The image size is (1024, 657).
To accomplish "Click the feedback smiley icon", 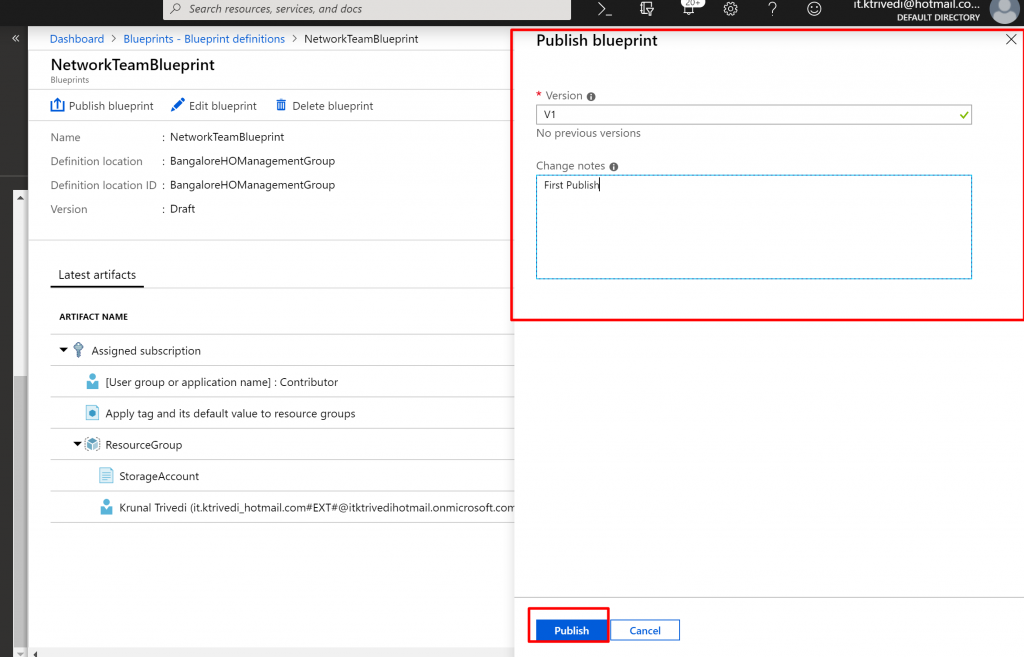I will pos(814,9).
